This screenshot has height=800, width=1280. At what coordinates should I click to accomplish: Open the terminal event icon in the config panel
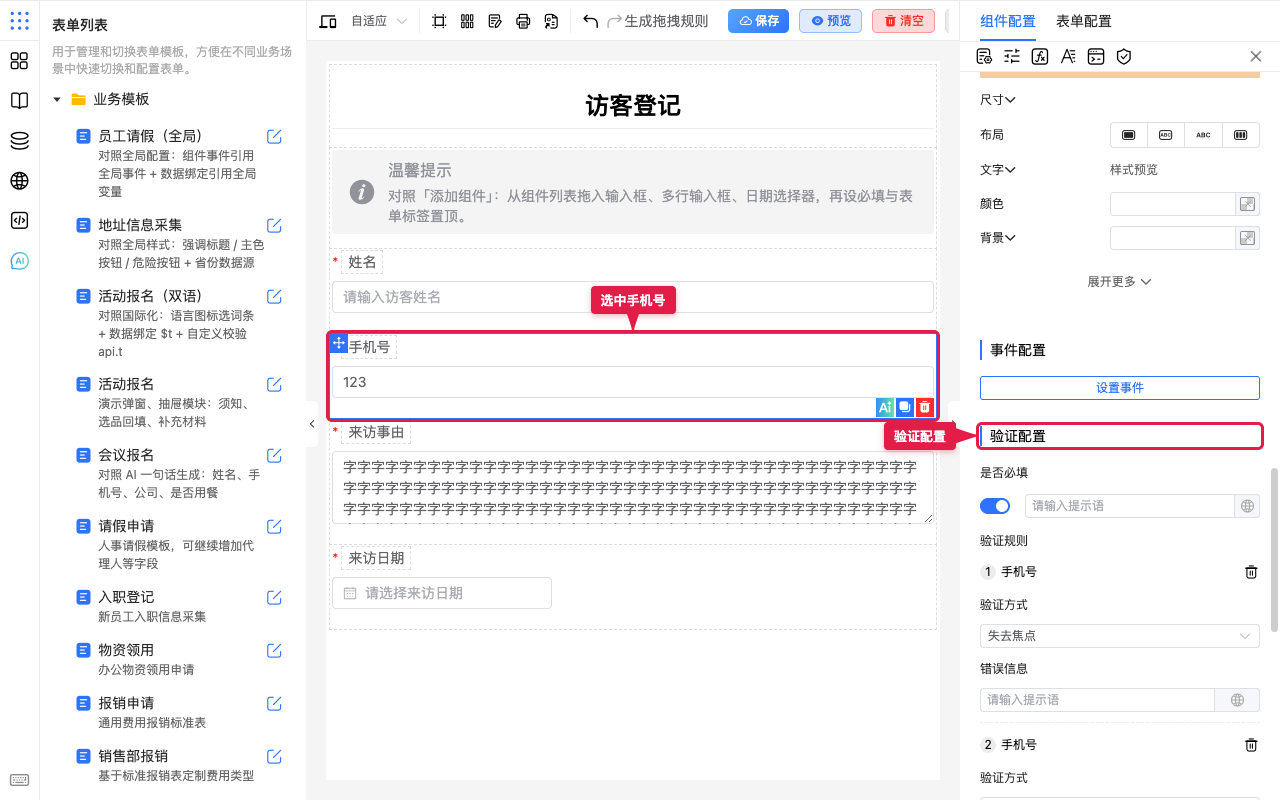tap(1096, 57)
